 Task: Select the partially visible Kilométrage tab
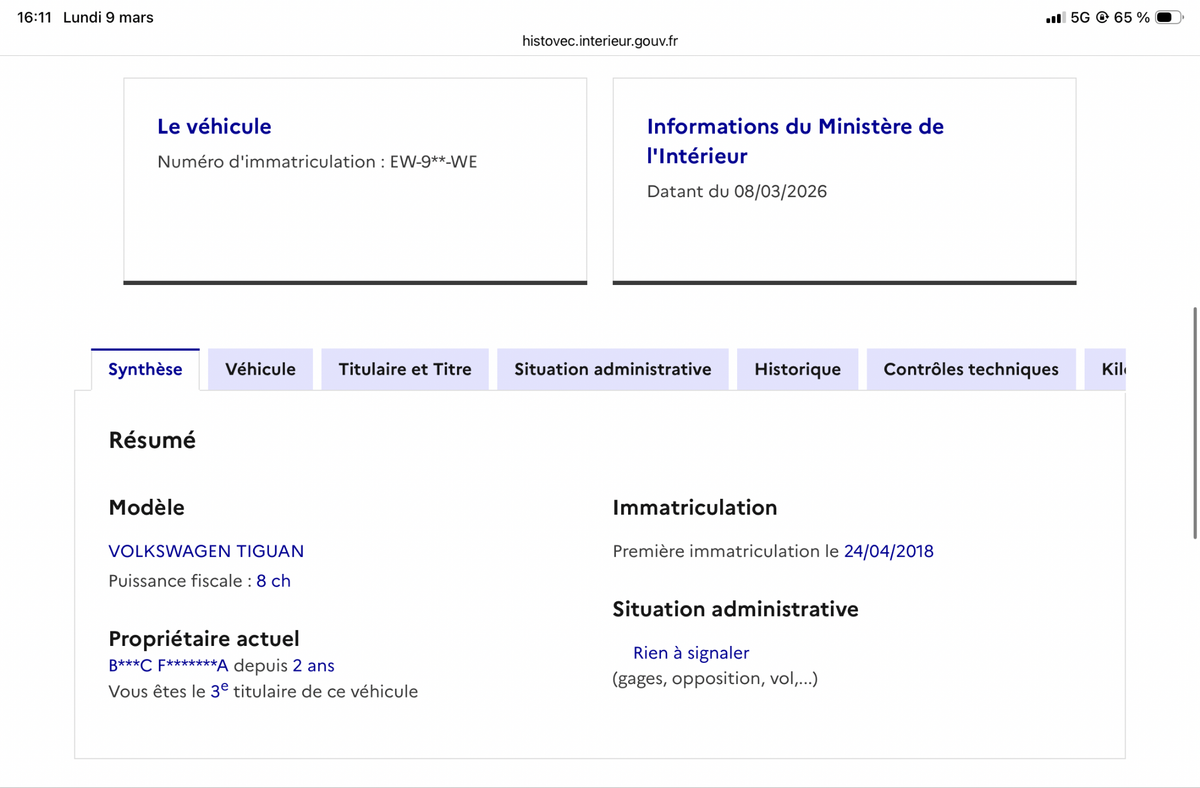(1112, 369)
